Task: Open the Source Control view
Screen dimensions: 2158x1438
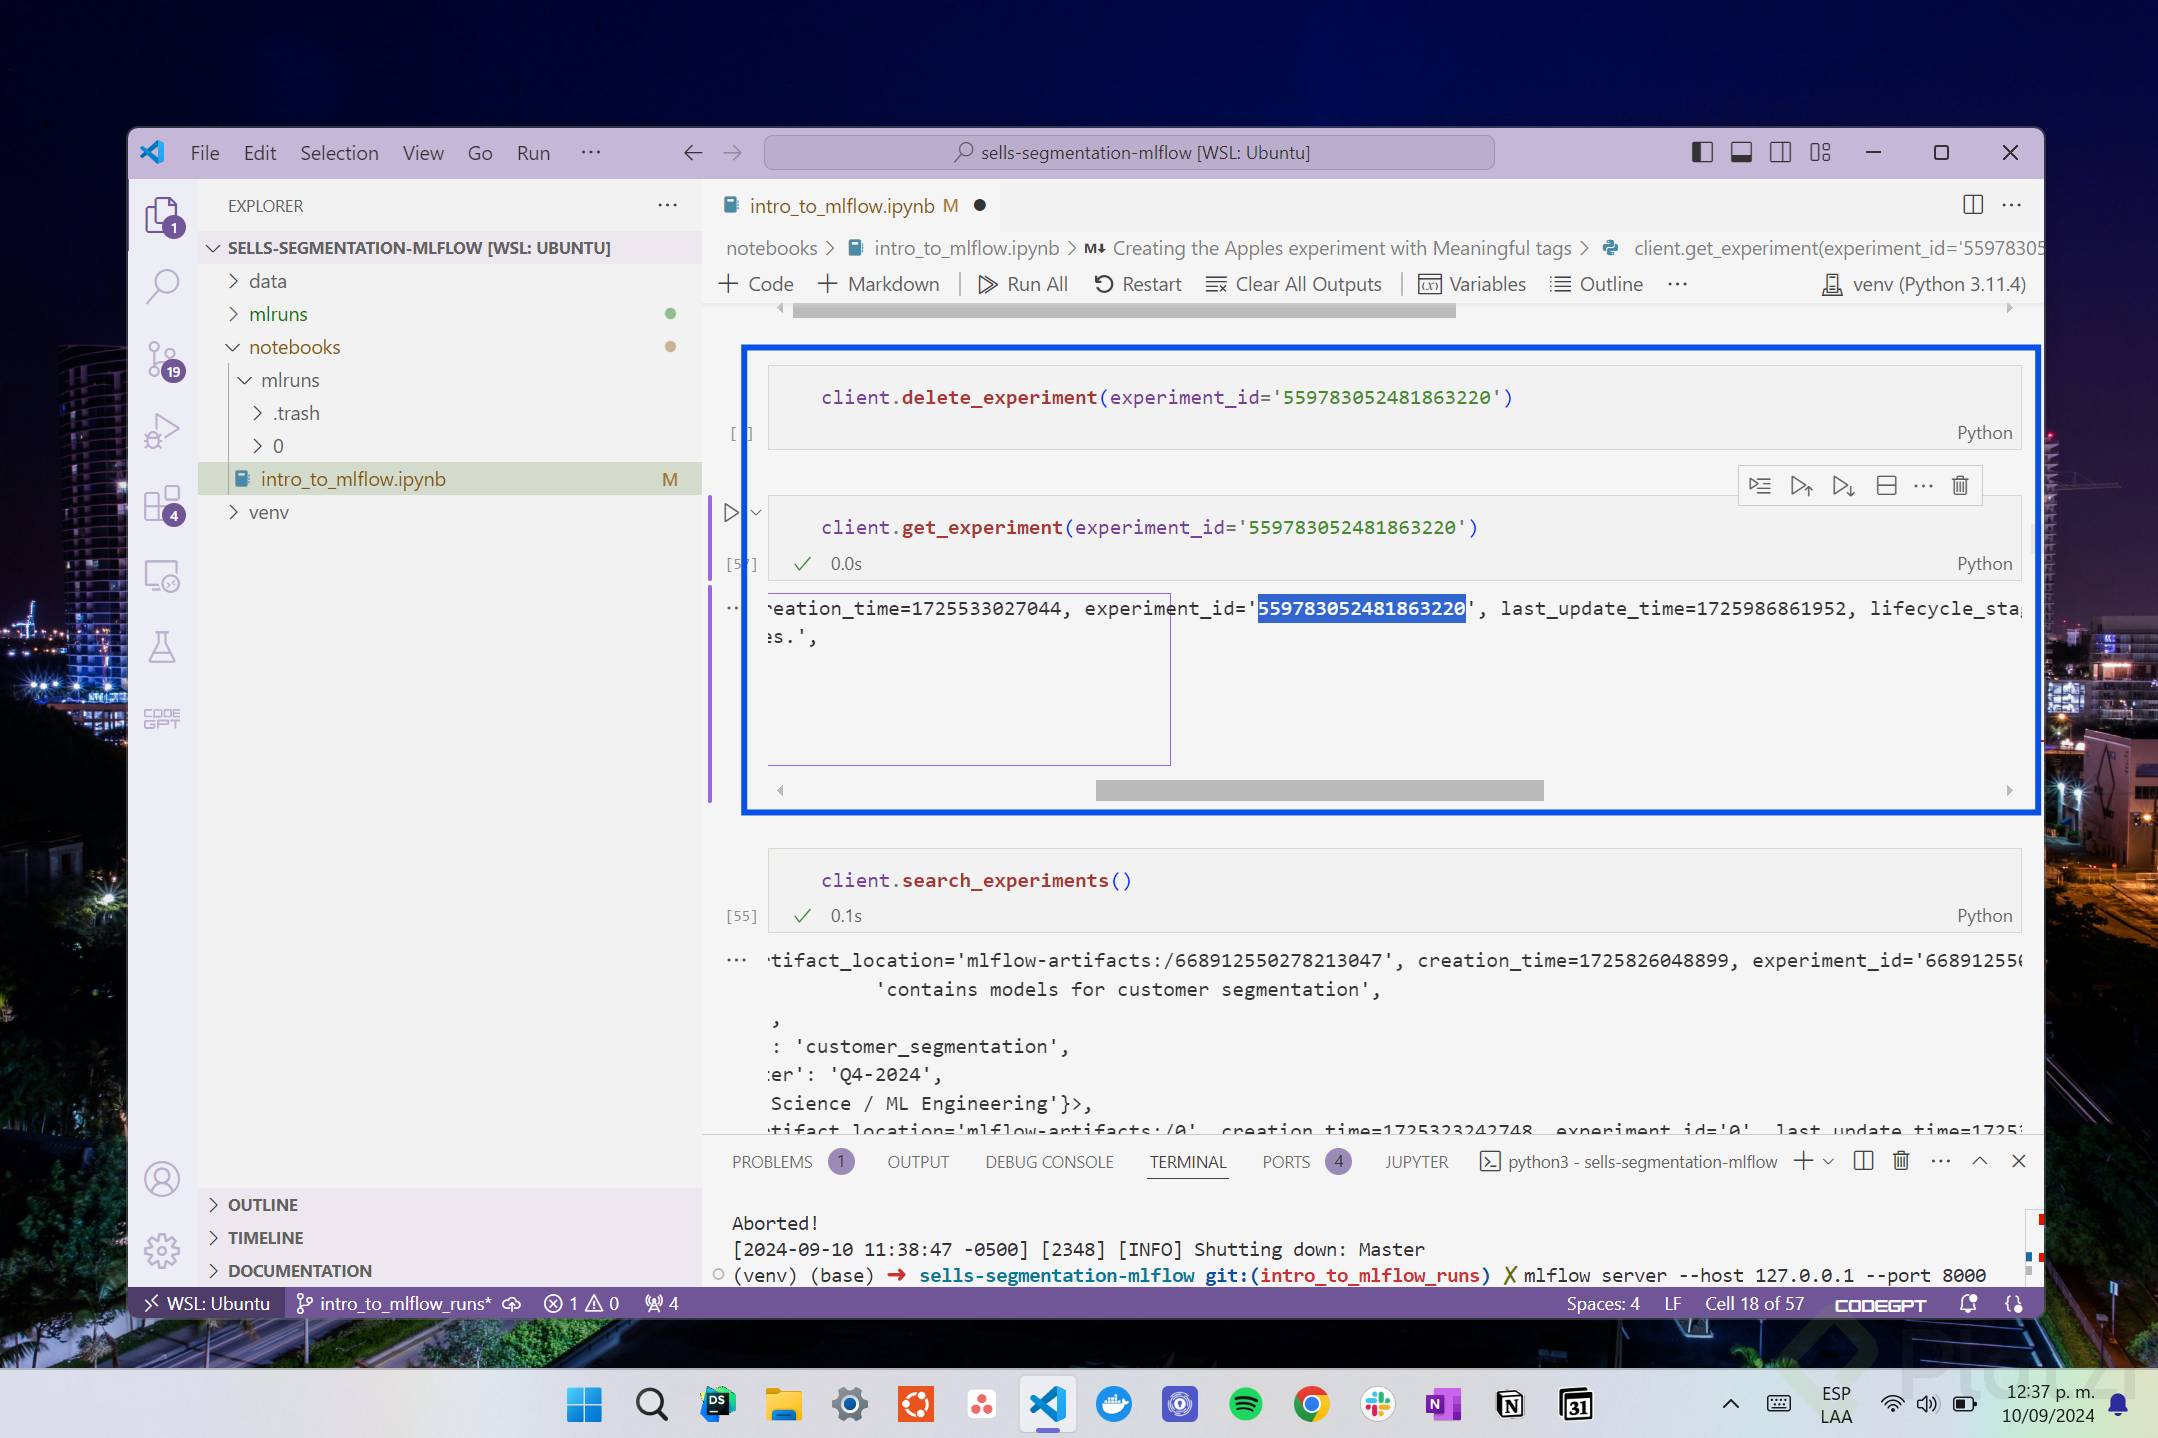Action: coord(162,359)
